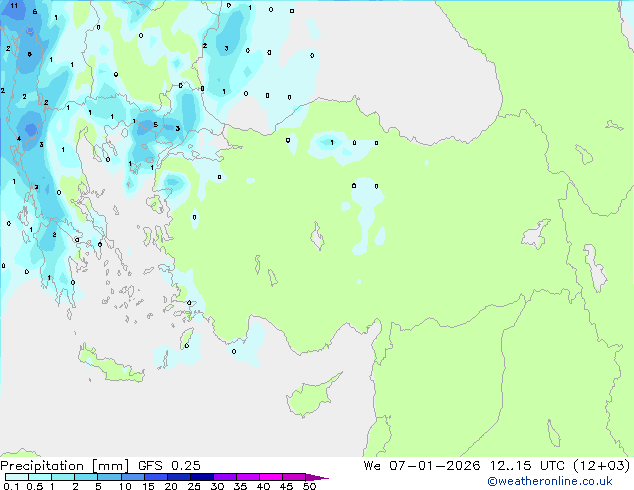The width and height of the screenshot is (634, 490).
Task: Click the 20–25 mm legend color swatch
Action: click(x=179, y=477)
